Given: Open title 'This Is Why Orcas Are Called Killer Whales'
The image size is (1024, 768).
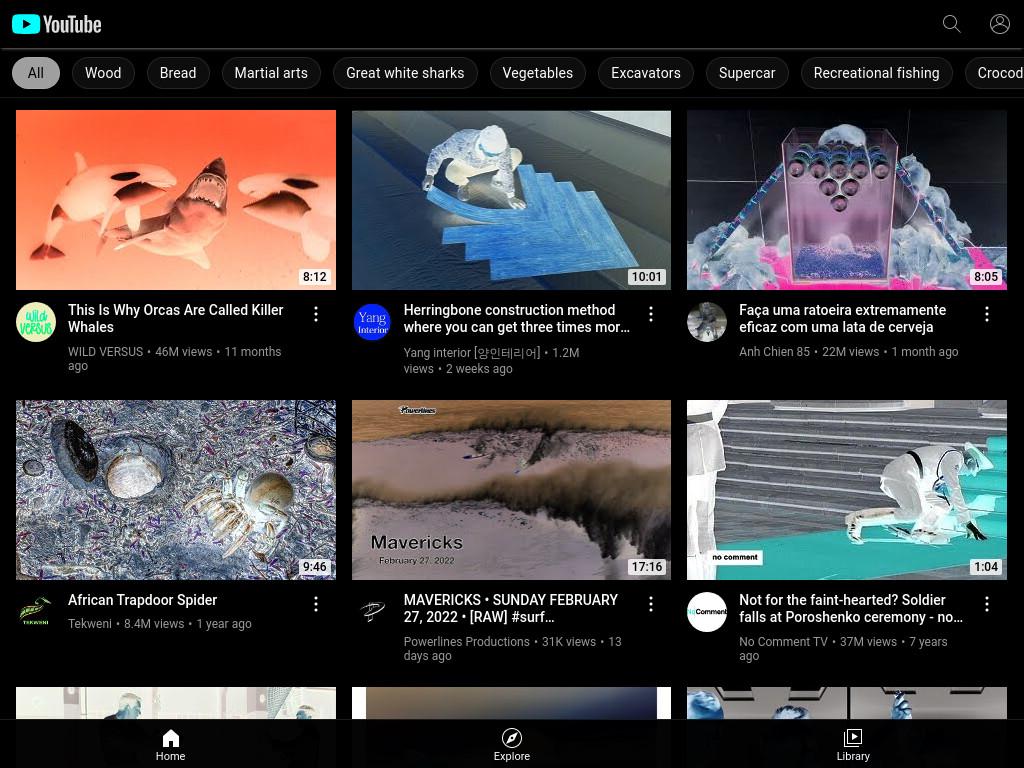Looking at the screenshot, I should [x=176, y=319].
